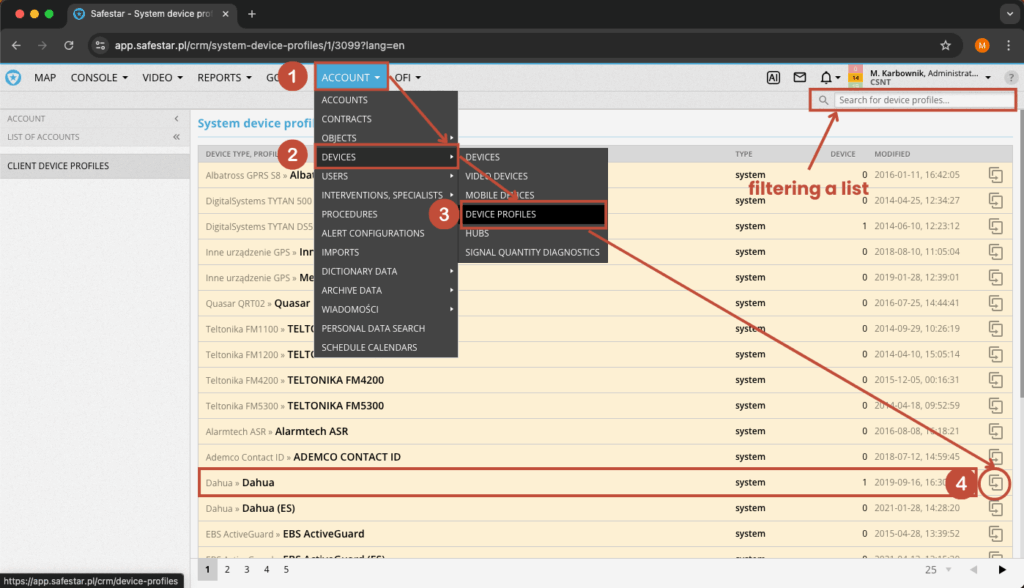This screenshot has height=588, width=1024.
Task: Expand the ARCHIVE DATA submenu
Action: [386, 290]
